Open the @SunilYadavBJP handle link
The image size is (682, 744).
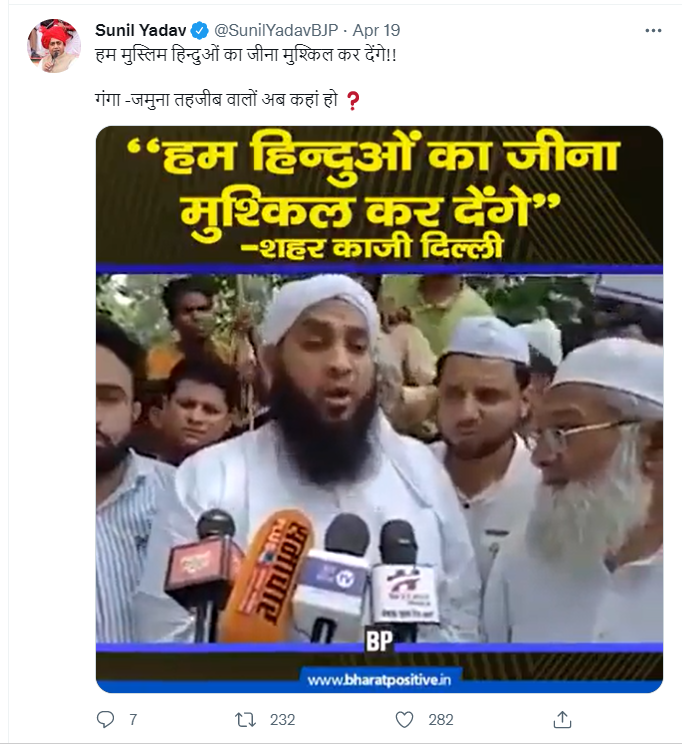coord(276,30)
